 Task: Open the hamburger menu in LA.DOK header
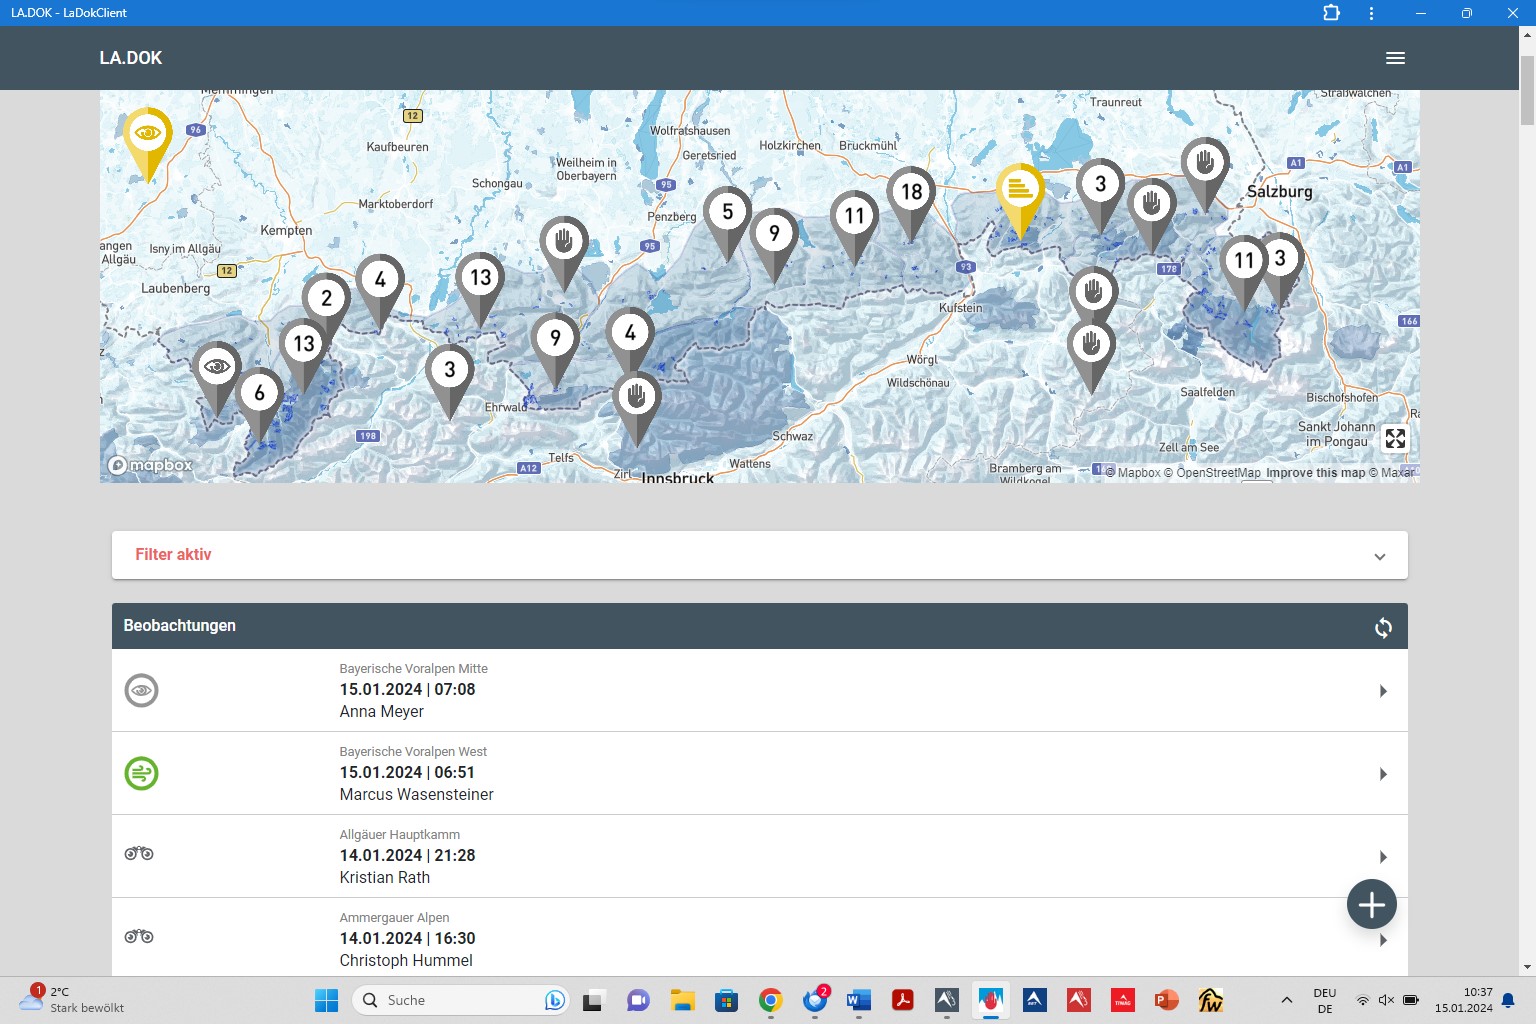coord(1395,58)
